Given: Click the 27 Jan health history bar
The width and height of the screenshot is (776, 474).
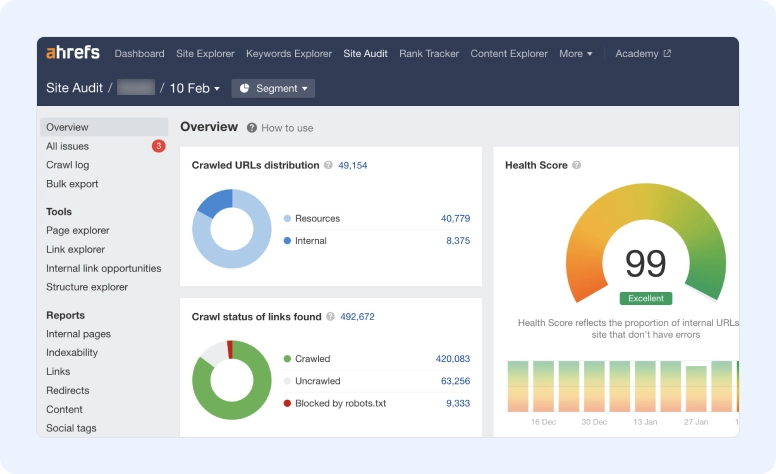Looking at the screenshot, I should 696,389.
